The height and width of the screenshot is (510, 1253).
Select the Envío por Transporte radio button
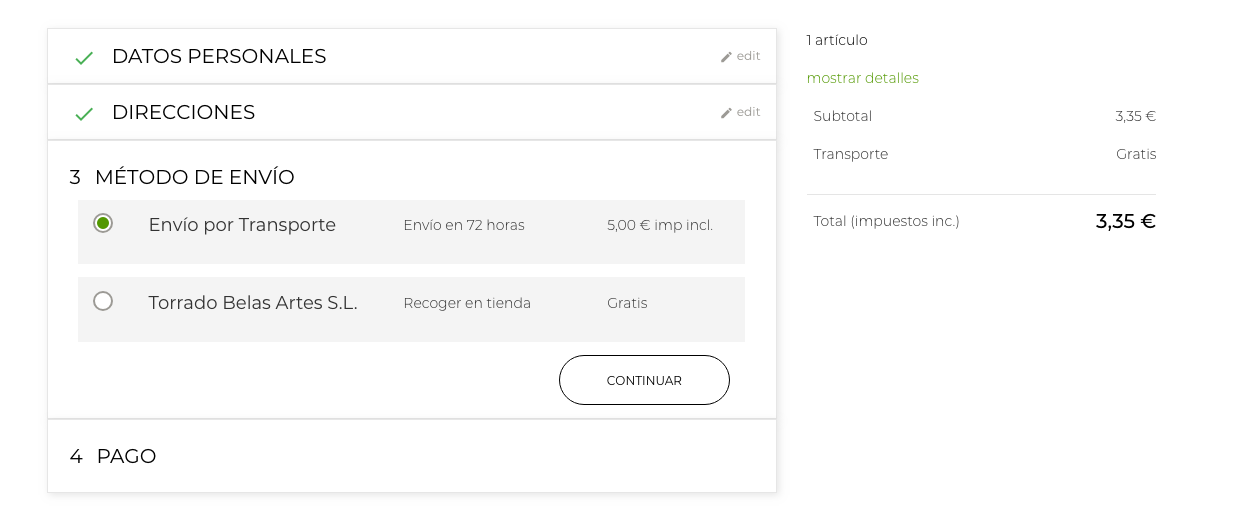click(x=103, y=223)
